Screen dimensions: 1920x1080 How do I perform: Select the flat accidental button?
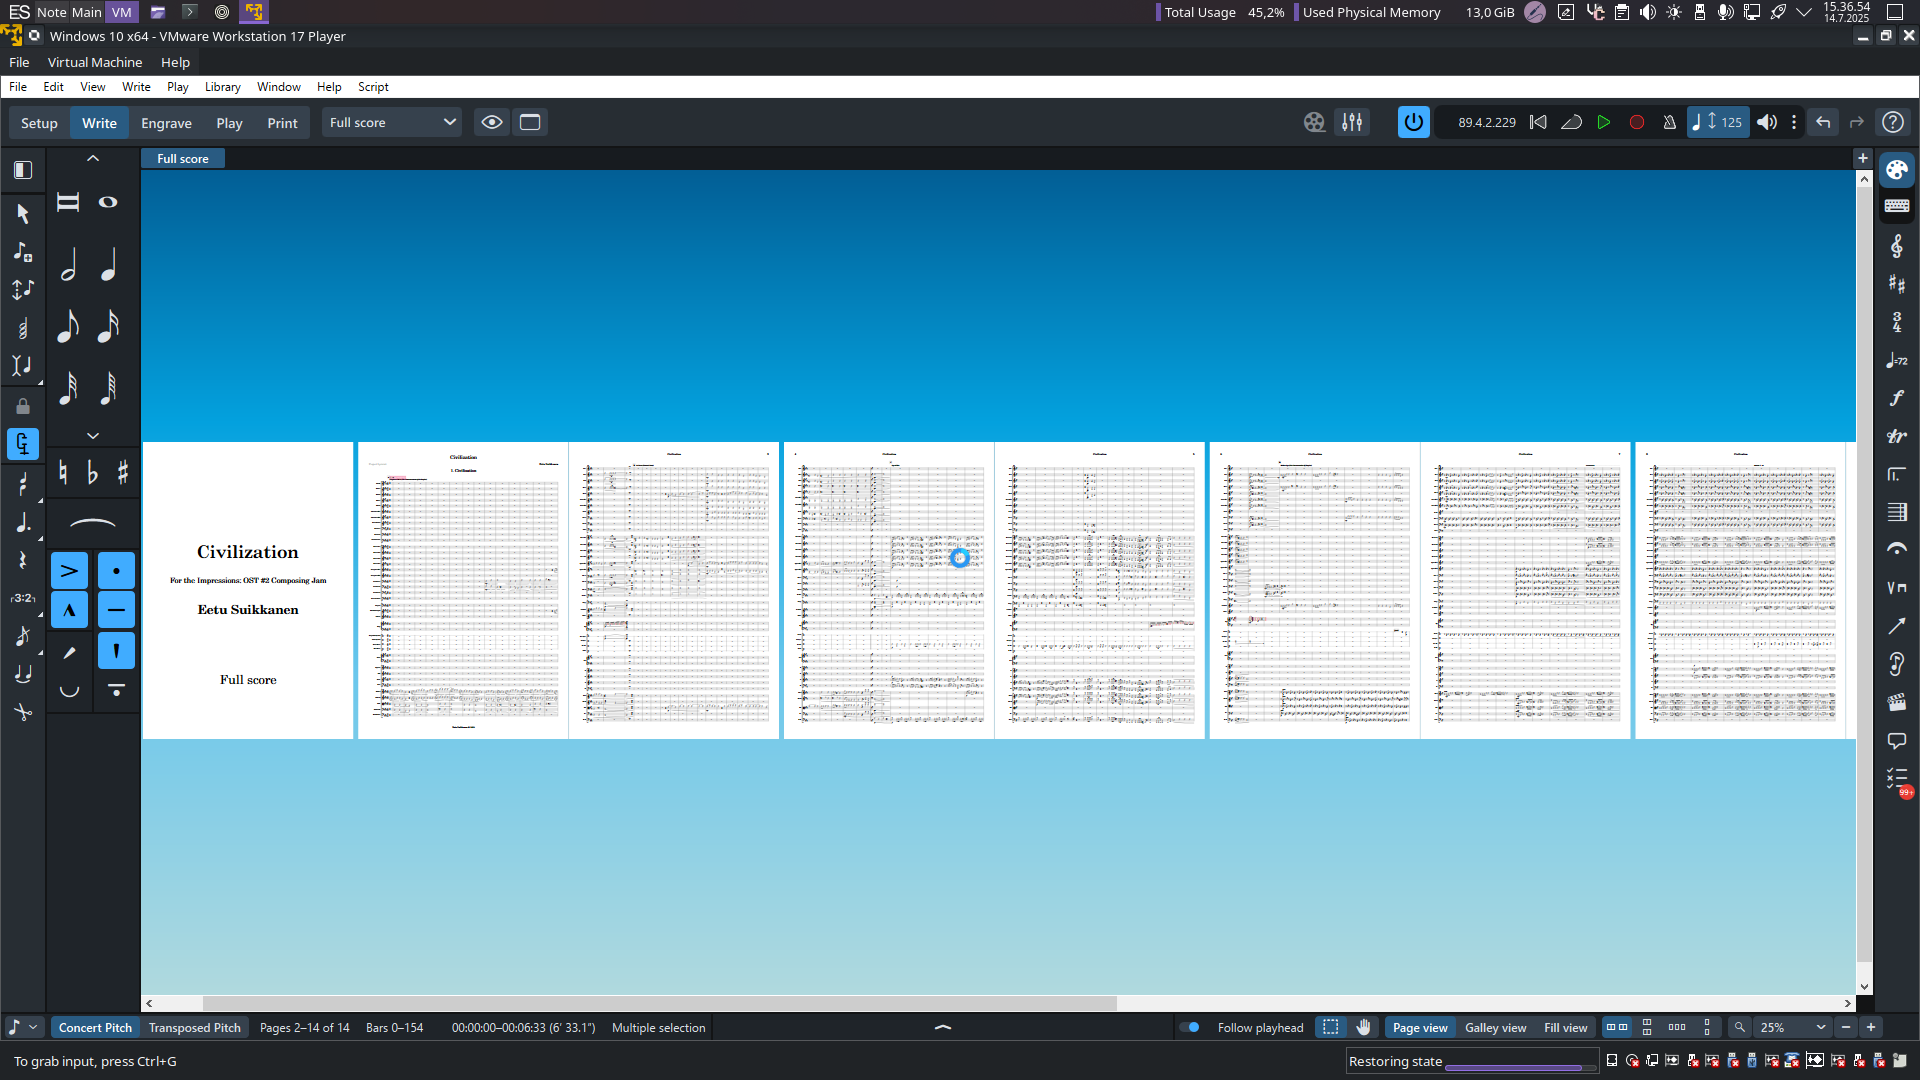pos(92,473)
